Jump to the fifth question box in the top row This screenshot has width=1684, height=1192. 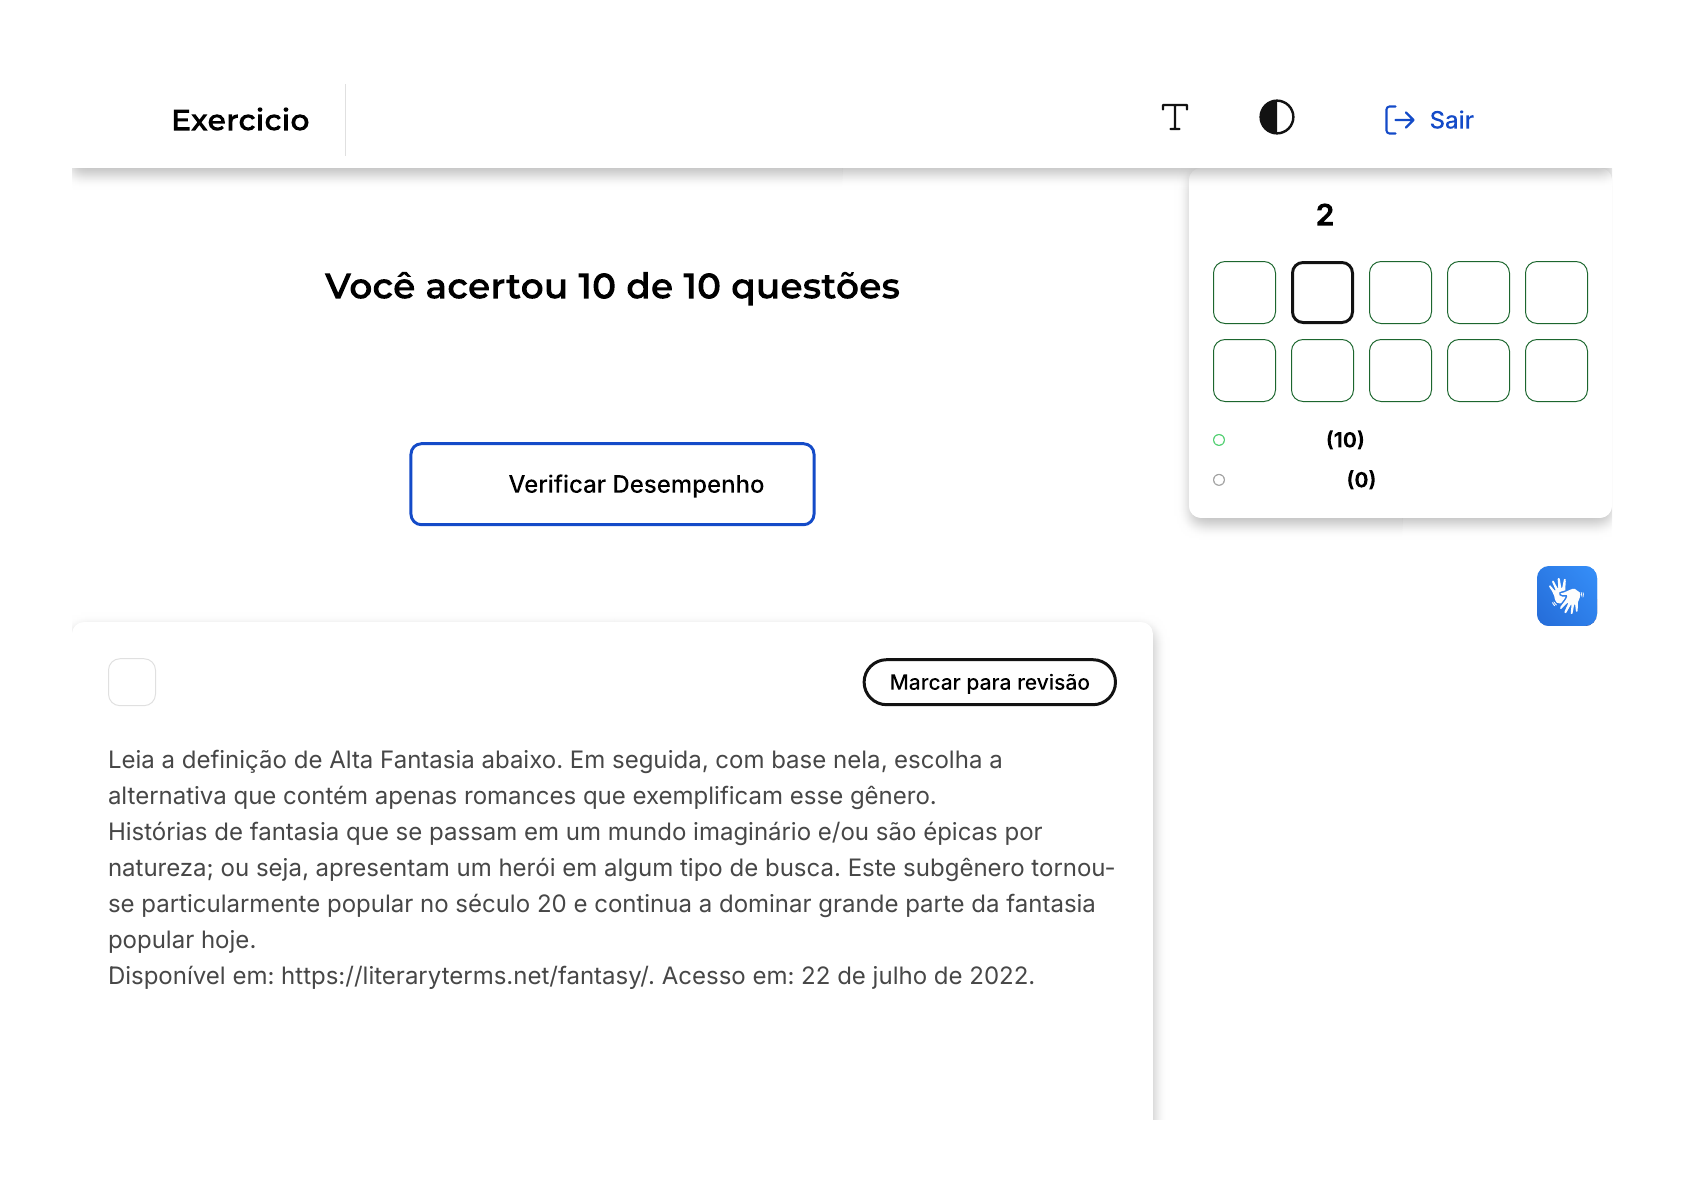(x=1556, y=292)
